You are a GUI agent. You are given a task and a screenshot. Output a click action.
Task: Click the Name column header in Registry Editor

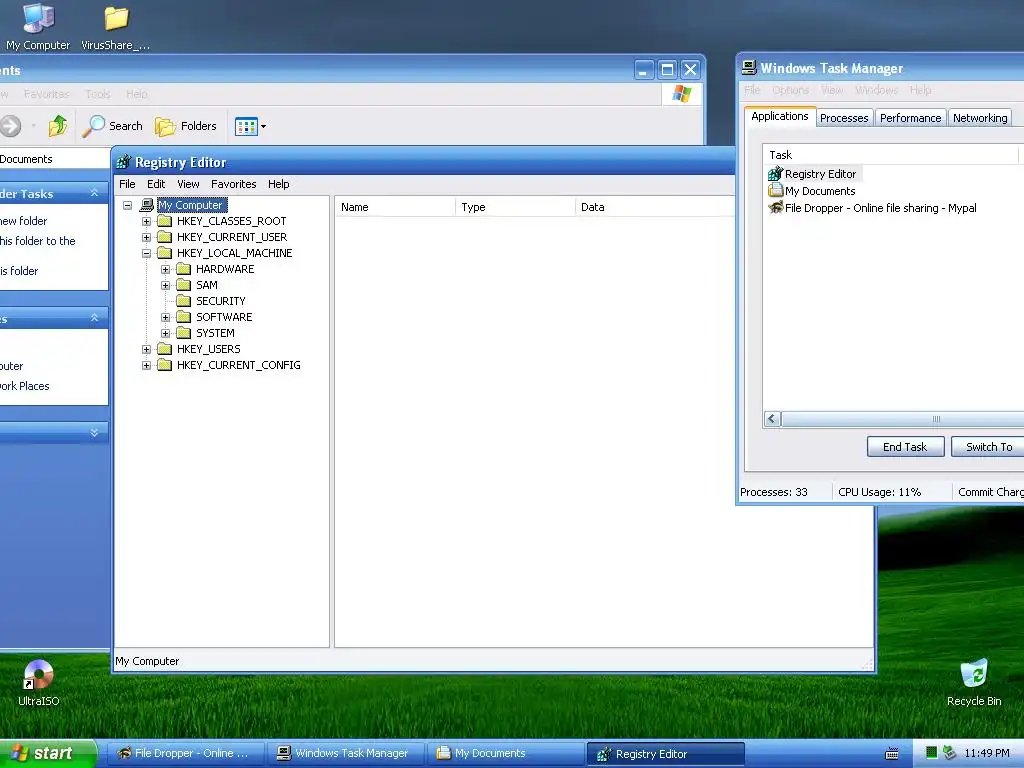pos(395,207)
